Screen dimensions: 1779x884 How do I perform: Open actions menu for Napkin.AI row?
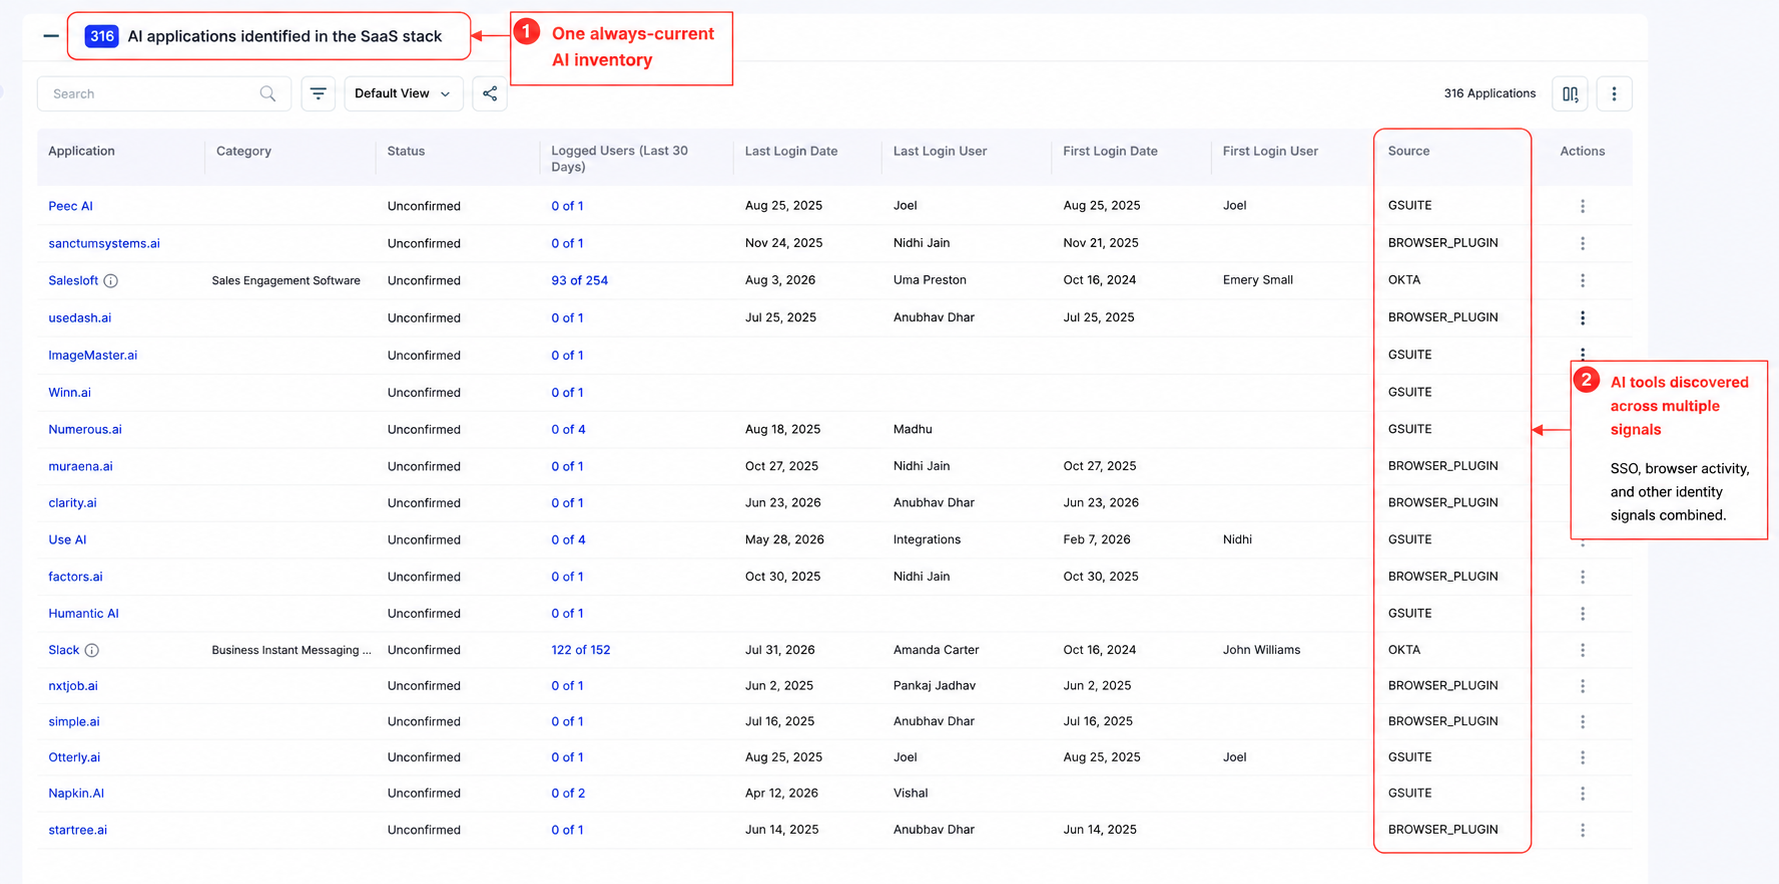1582,794
